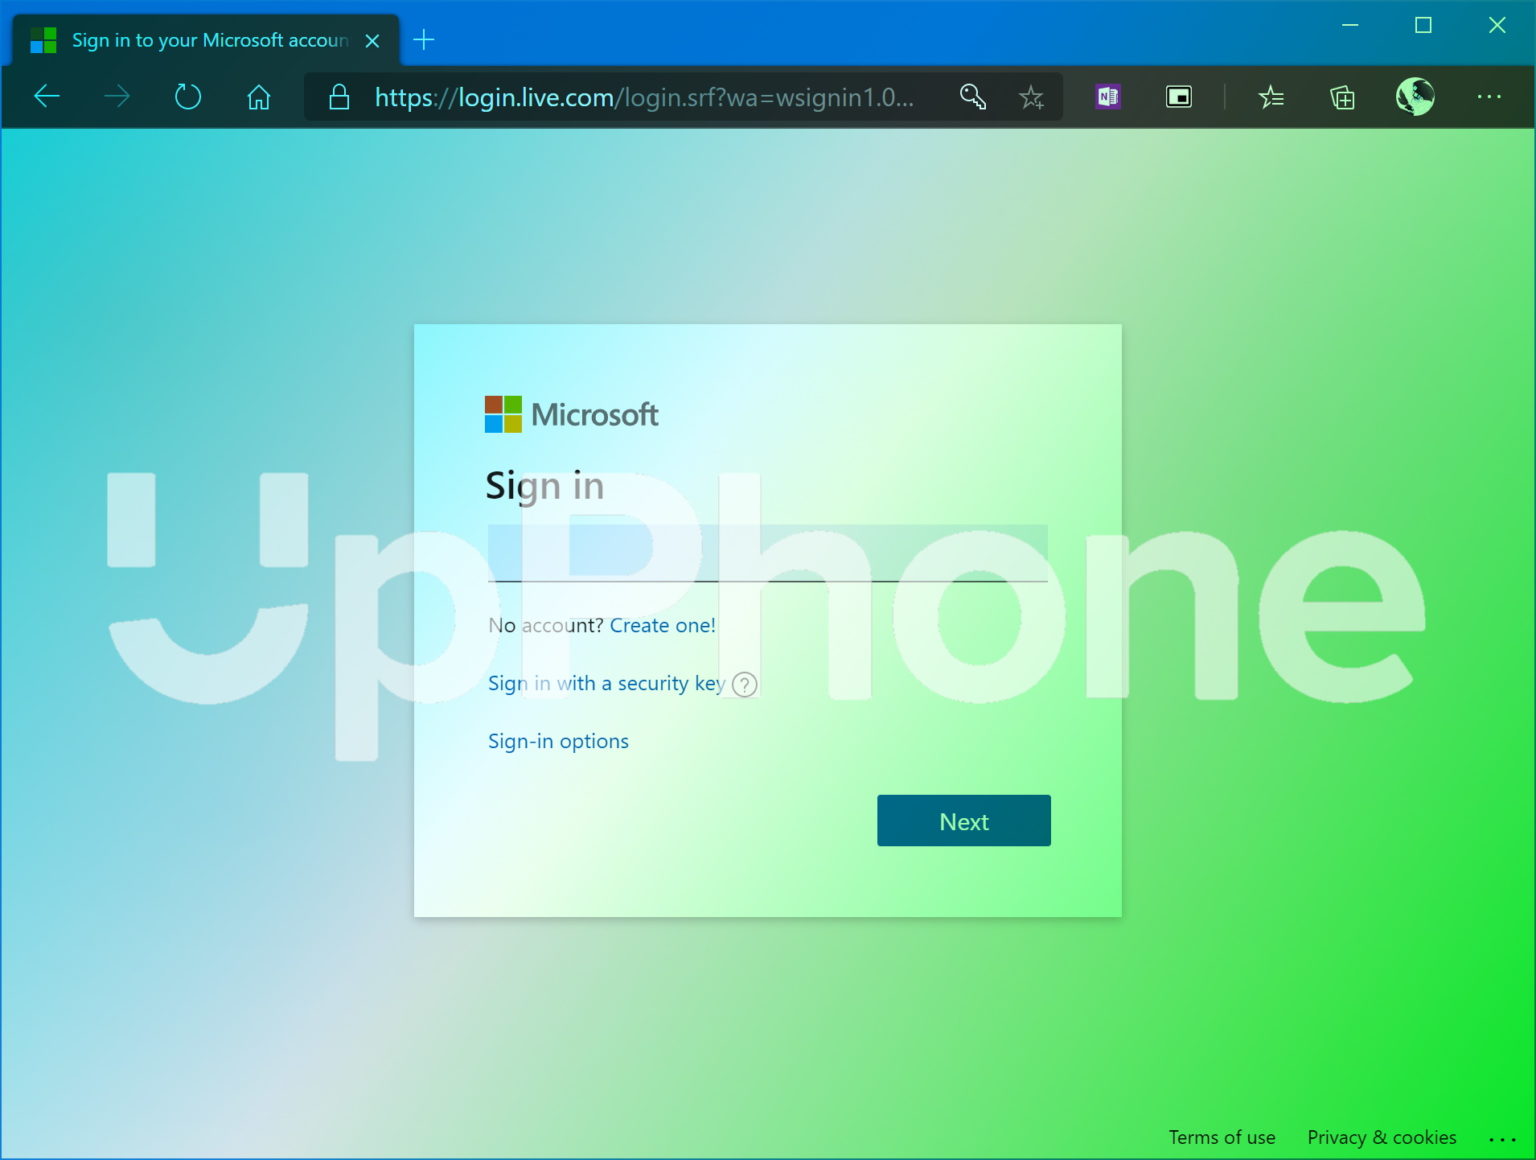The image size is (1536, 1160).
Task: Open saved passwords using the key icon
Action: (x=972, y=96)
